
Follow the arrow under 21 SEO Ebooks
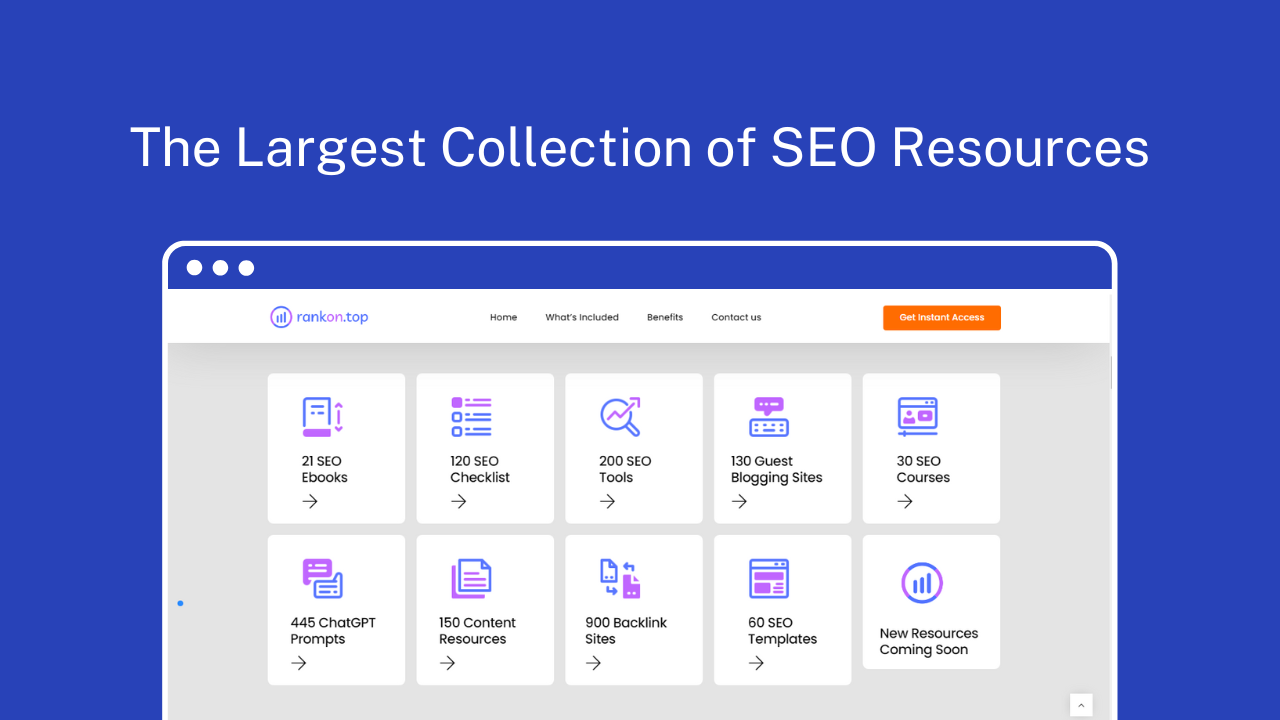(310, 501)
